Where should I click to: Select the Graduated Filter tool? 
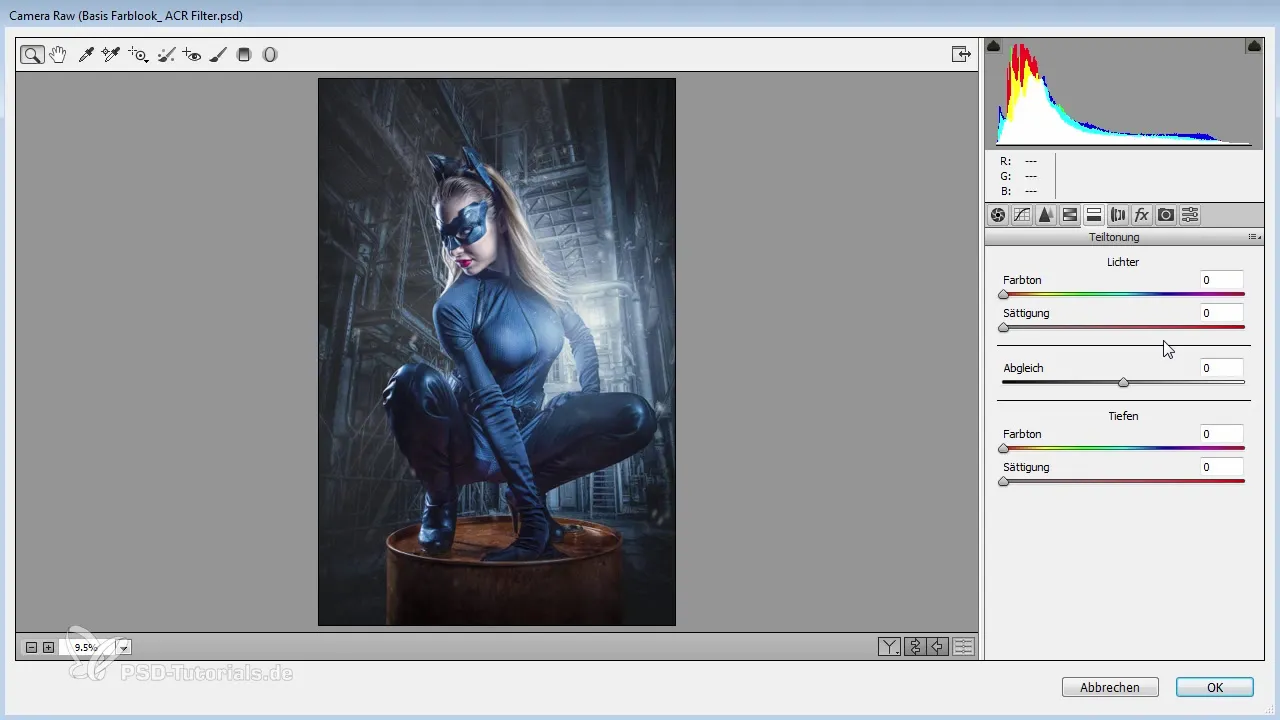pos(244,55)
